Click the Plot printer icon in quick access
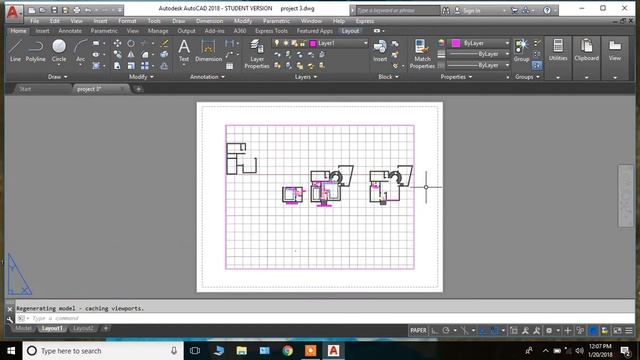The width and height of the screenshot is (640, 360). [76, 10]
